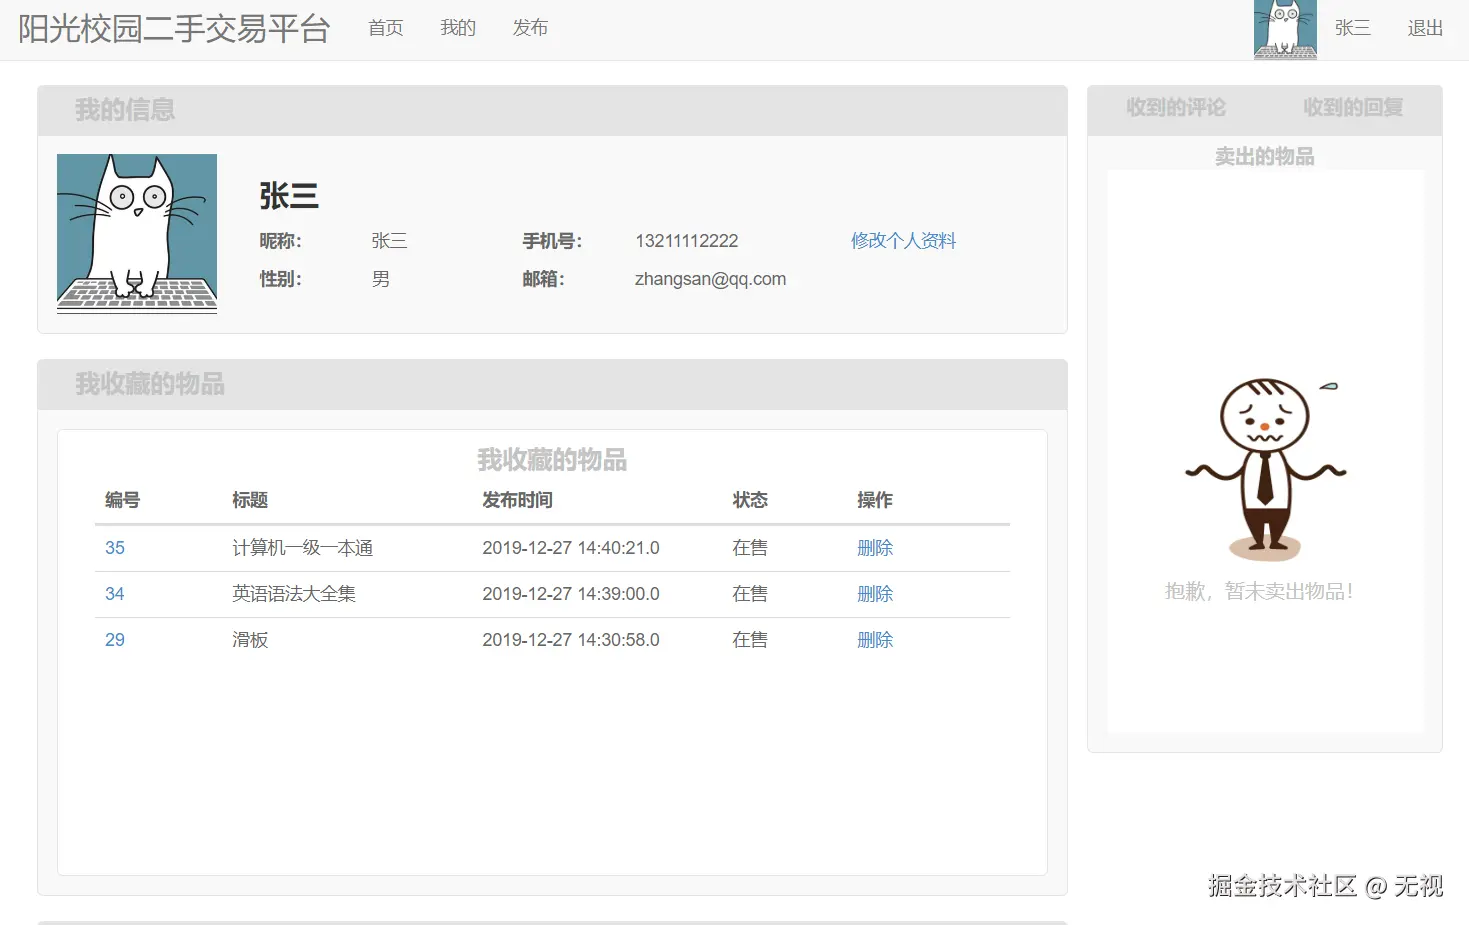Image resolution: width=1469 pixels, height=925 pixels.
Task: Open 修改个人资料 to edit profile
Action: click(x=903, y=241)
